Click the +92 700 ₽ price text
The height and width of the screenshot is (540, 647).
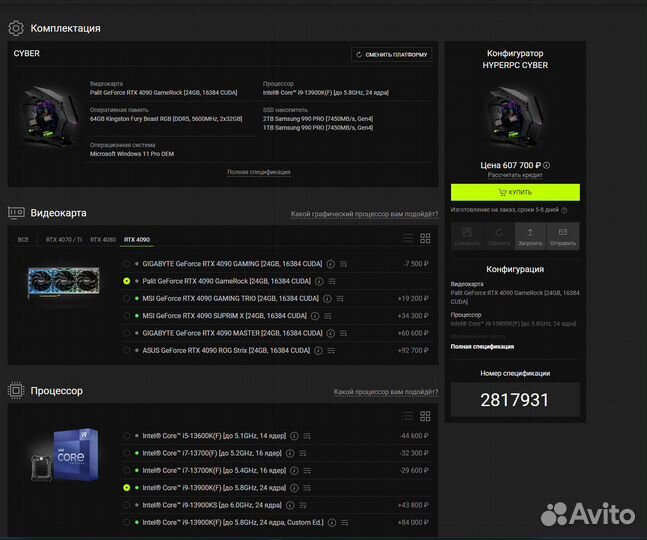pyautogui.click(x=413, y=351)
